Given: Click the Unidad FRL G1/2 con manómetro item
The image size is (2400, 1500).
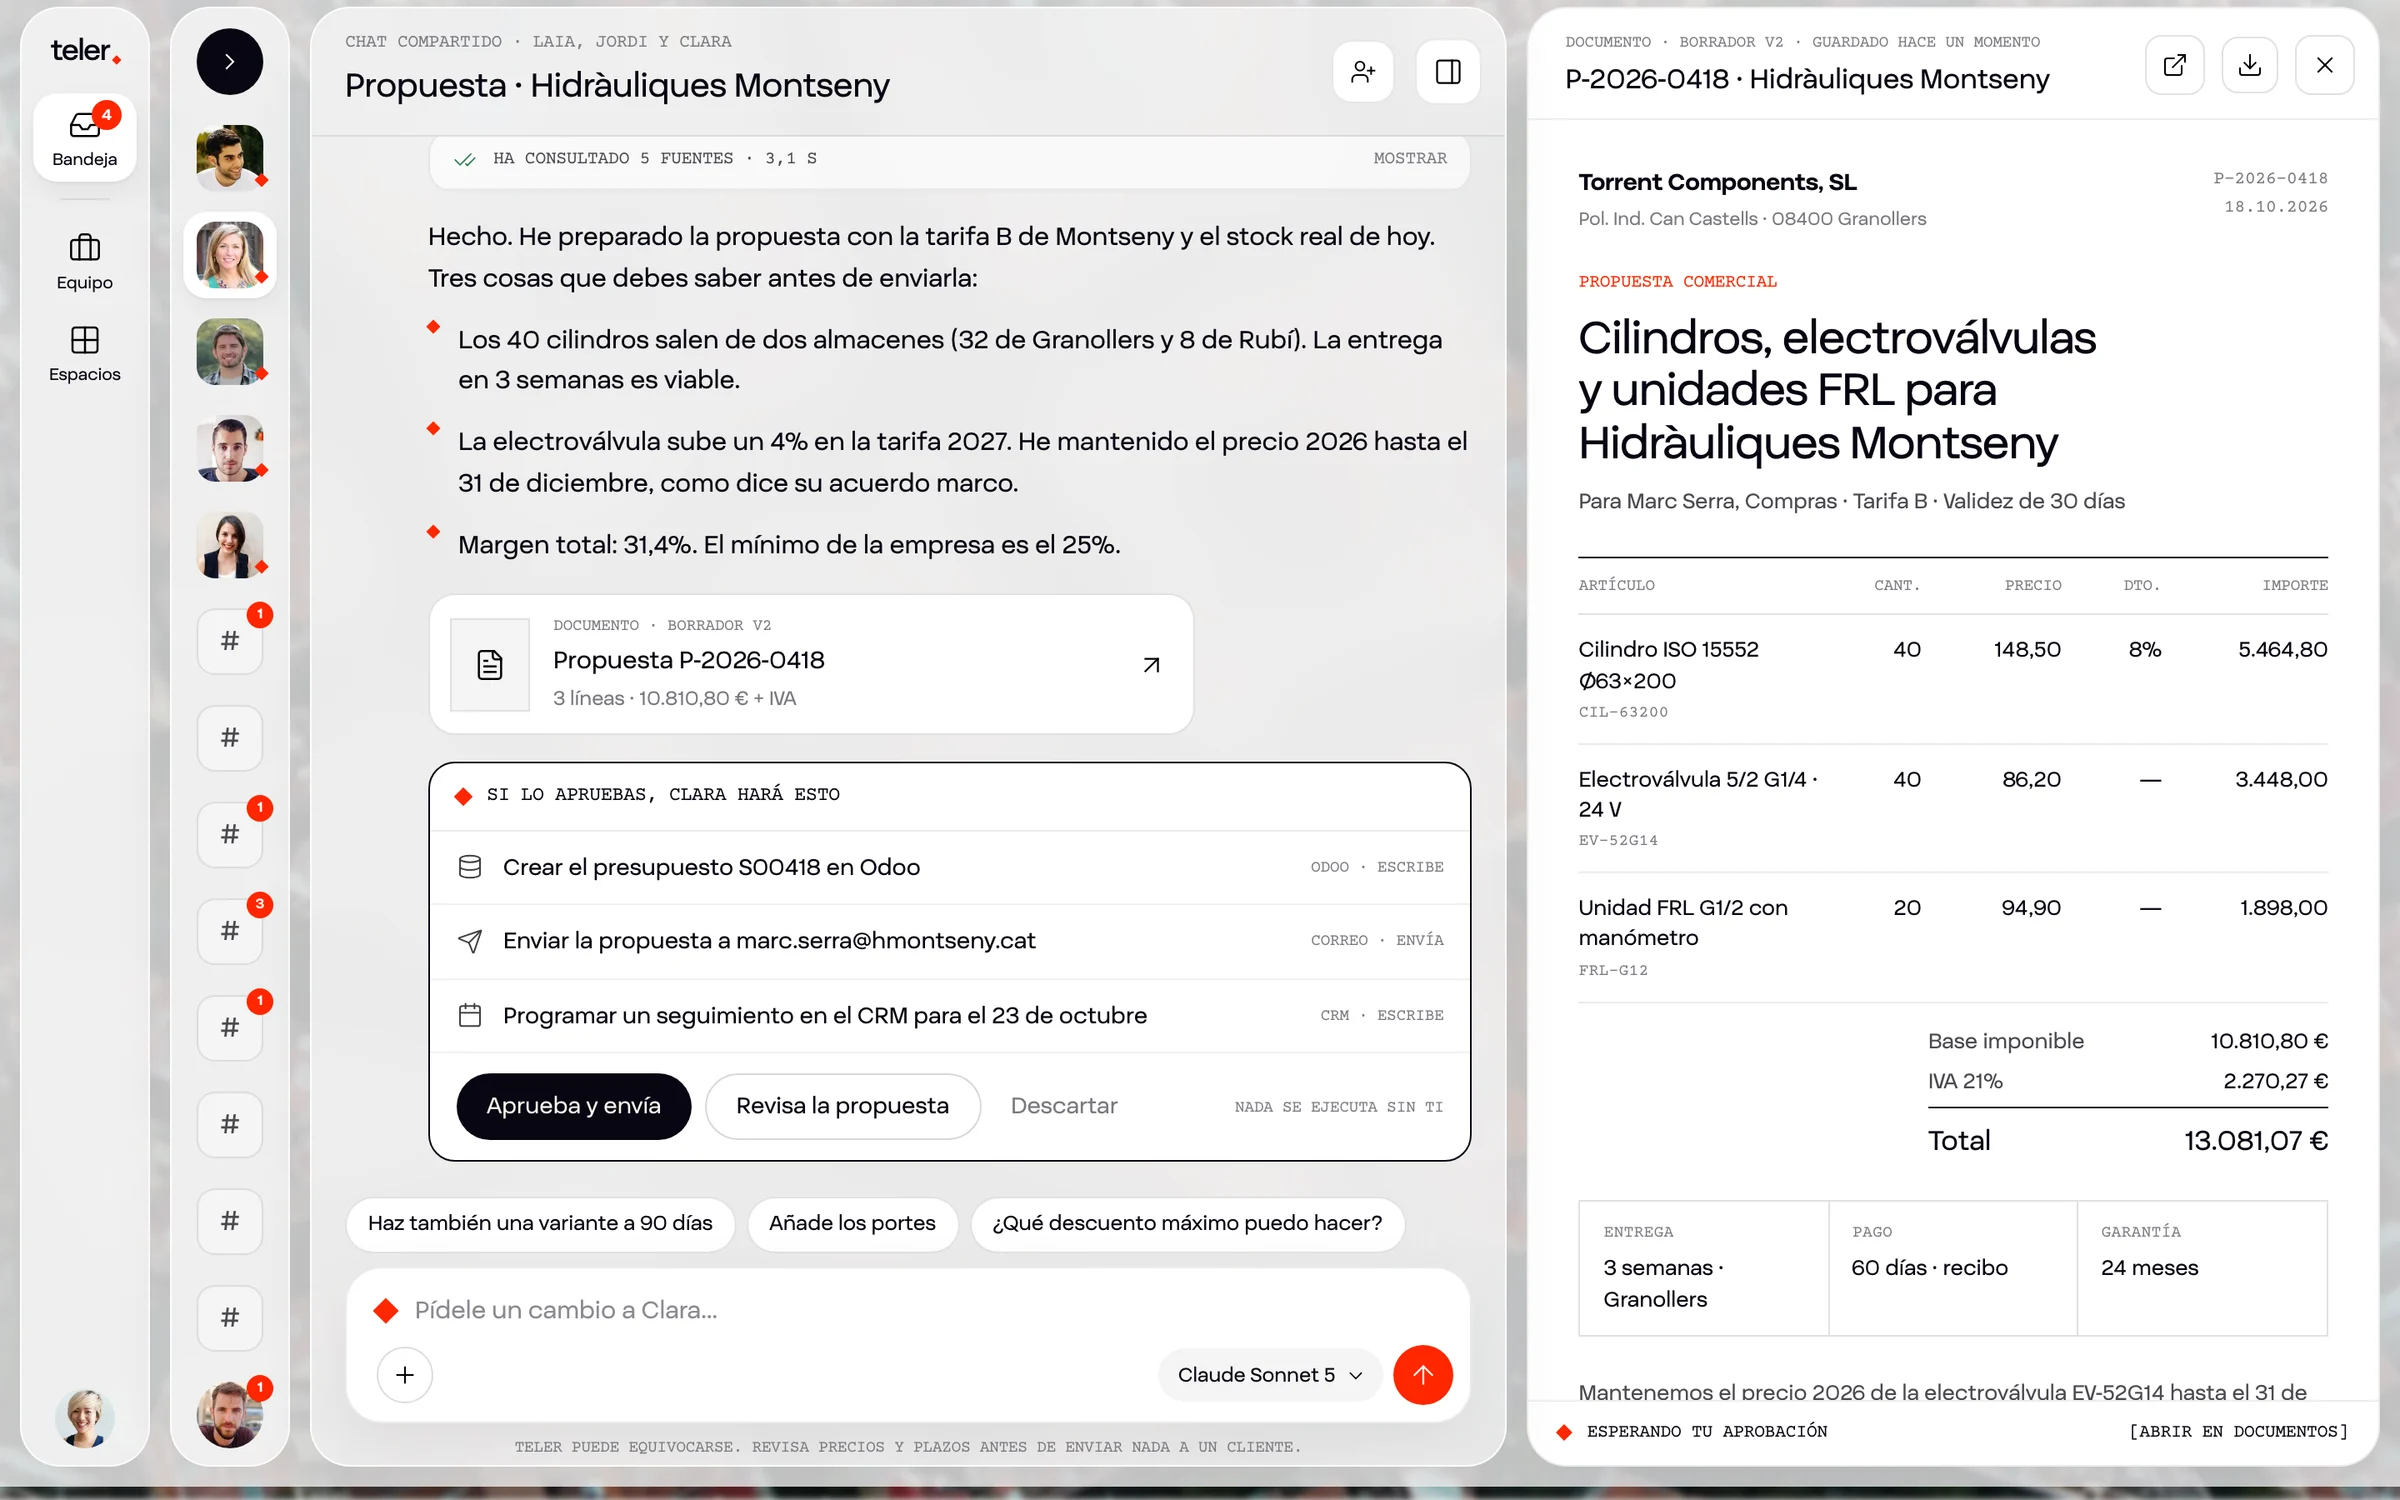Looking at the screenshot, I should point(1953,938).
